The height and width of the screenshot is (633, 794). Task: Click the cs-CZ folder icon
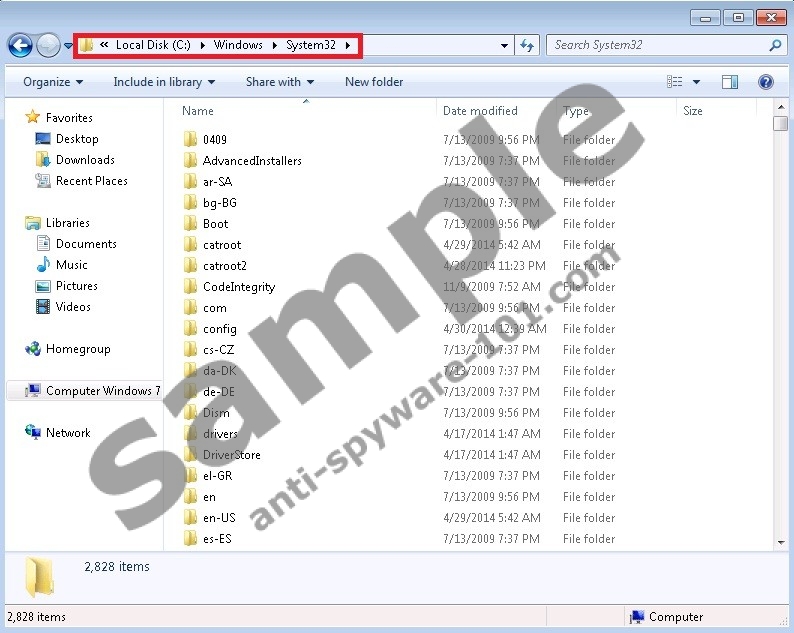(190, 349)
